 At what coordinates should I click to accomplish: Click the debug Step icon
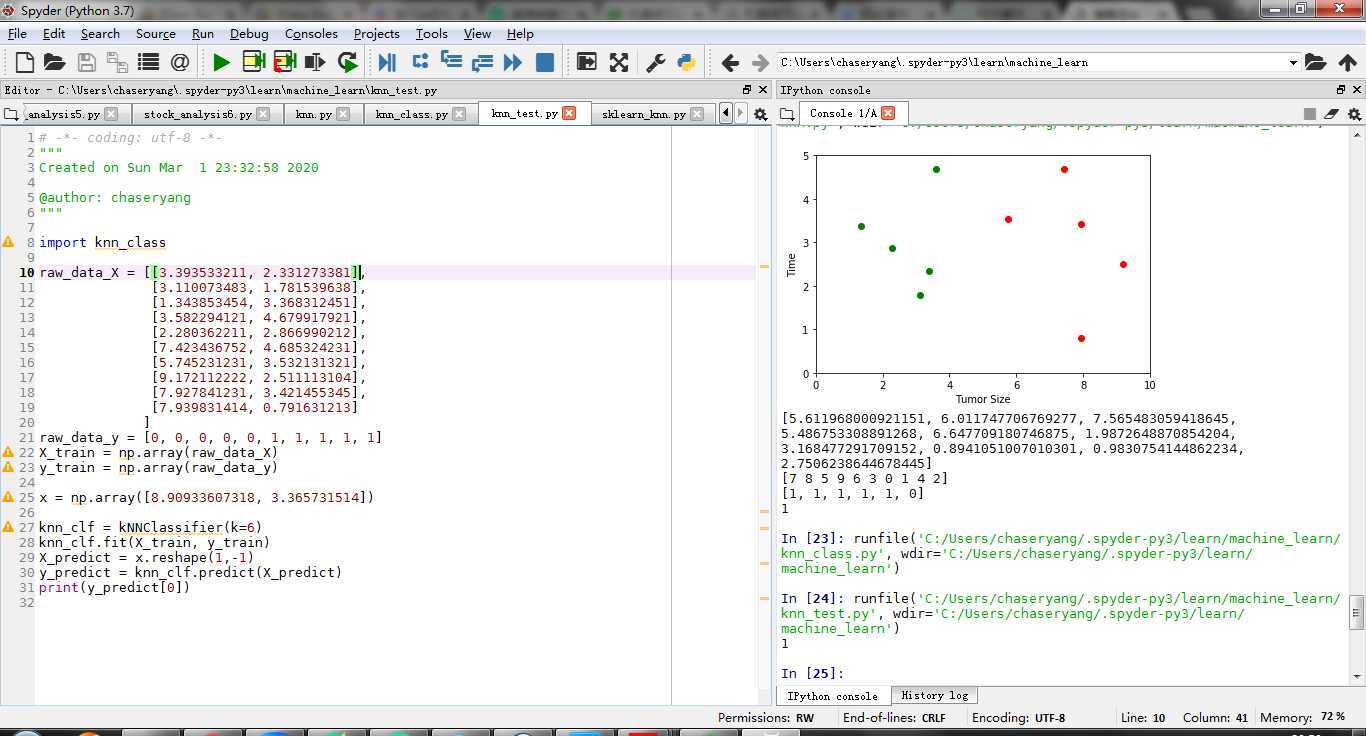pos(420,62)
